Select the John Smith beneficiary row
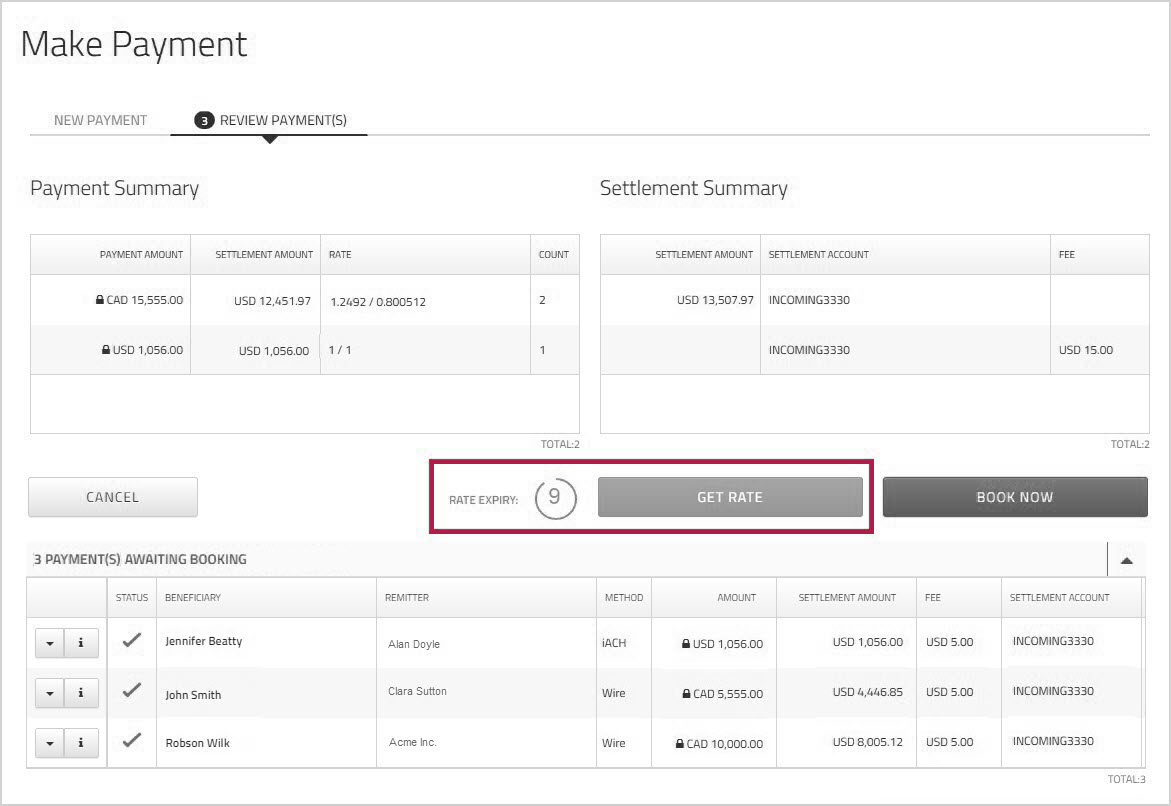Screen dimensions: 1171x806 click(x=193, y=695)
